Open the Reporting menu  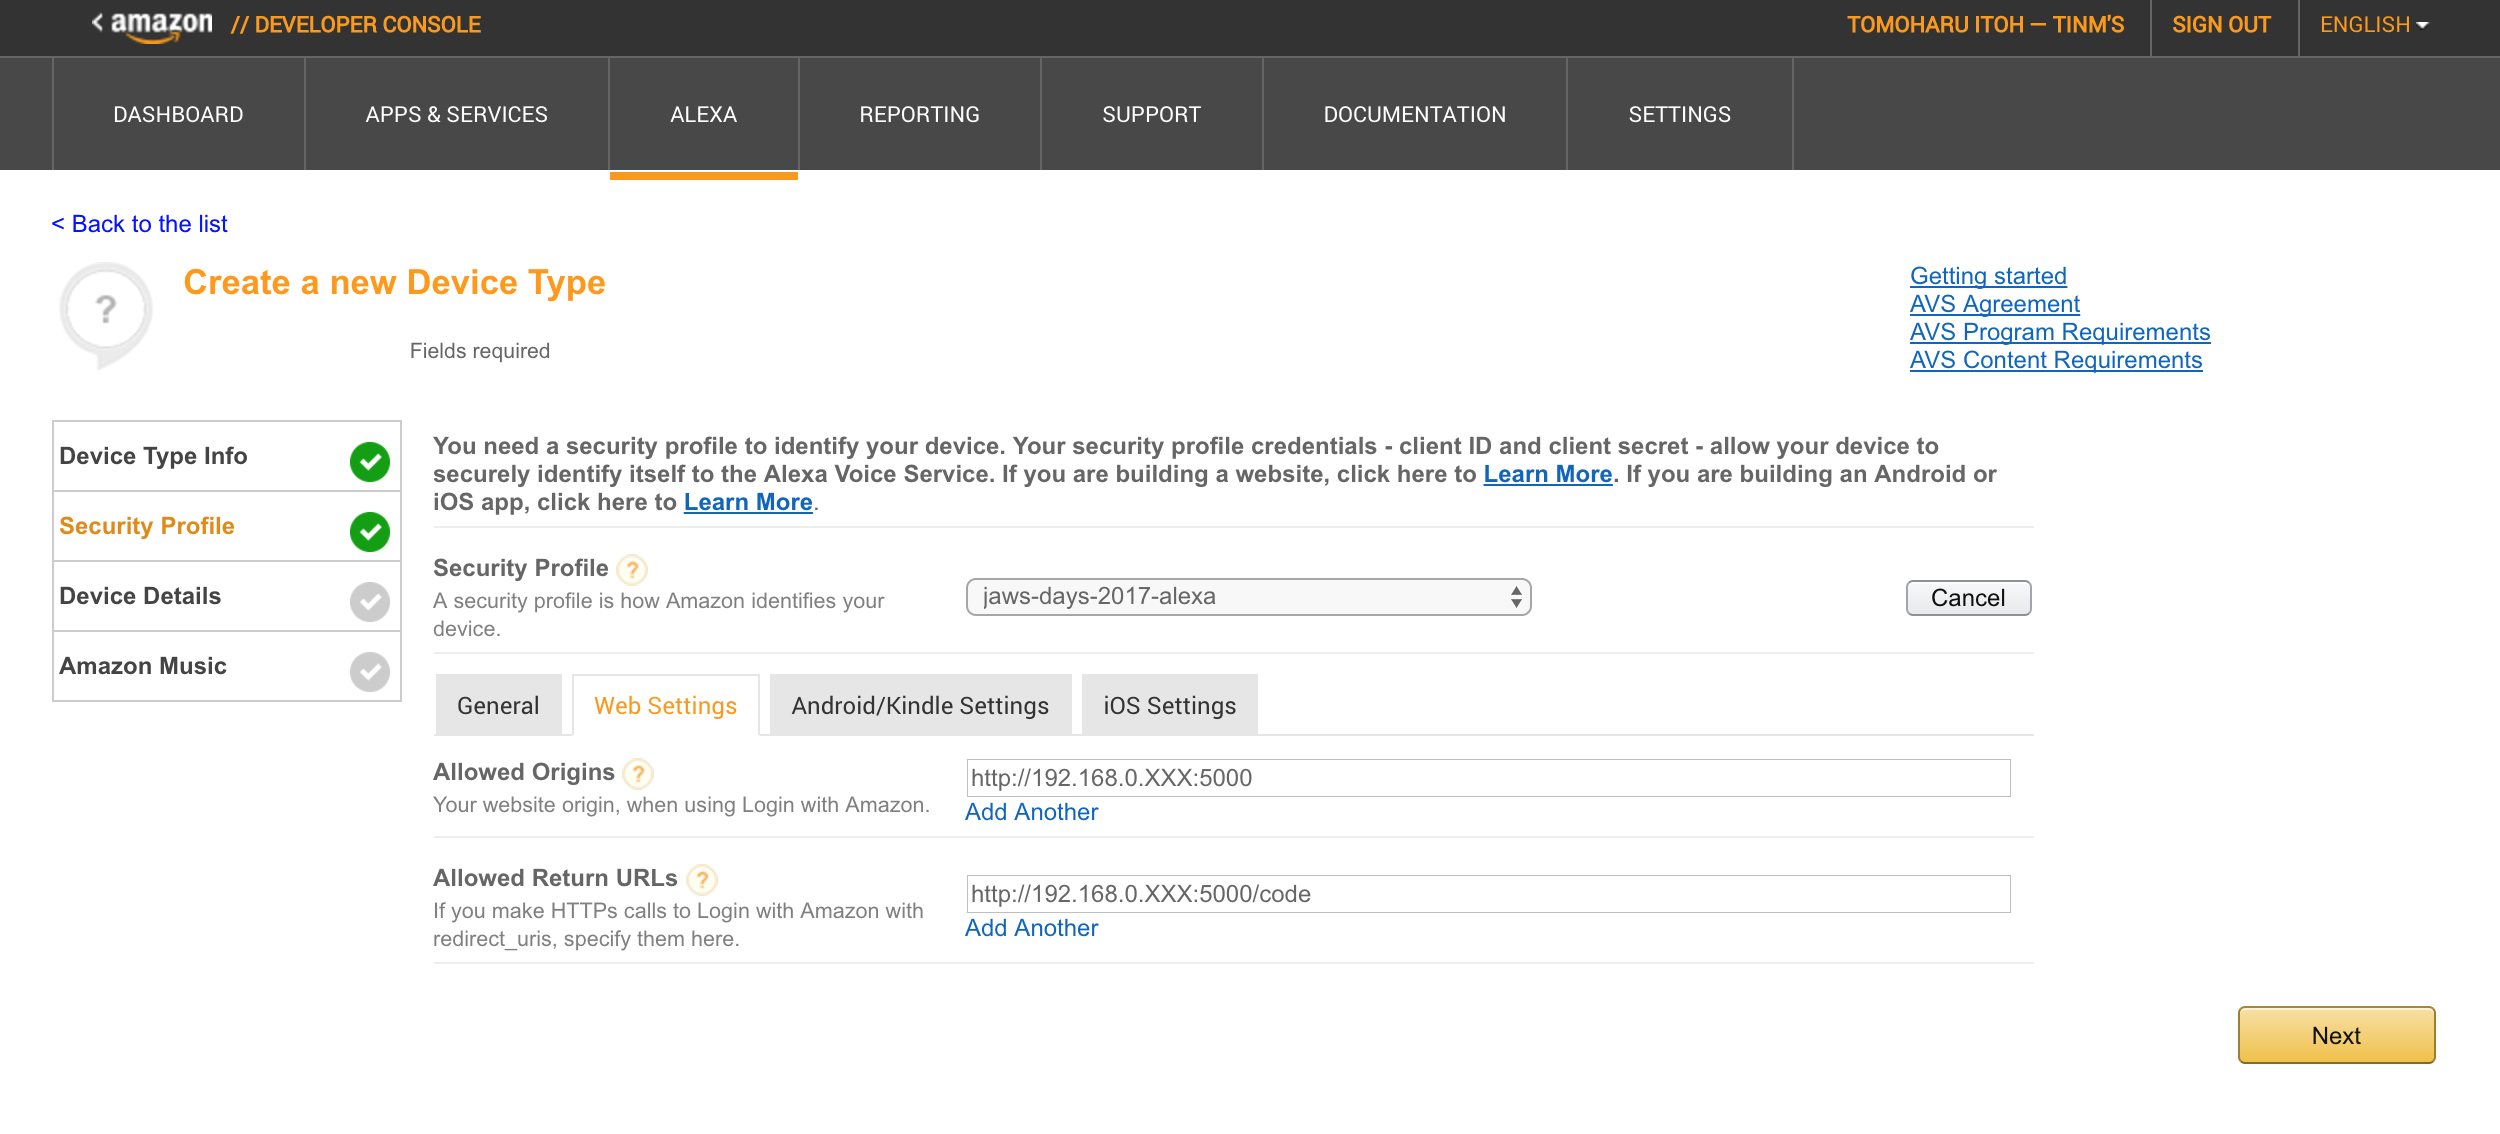tap(919, 114)
